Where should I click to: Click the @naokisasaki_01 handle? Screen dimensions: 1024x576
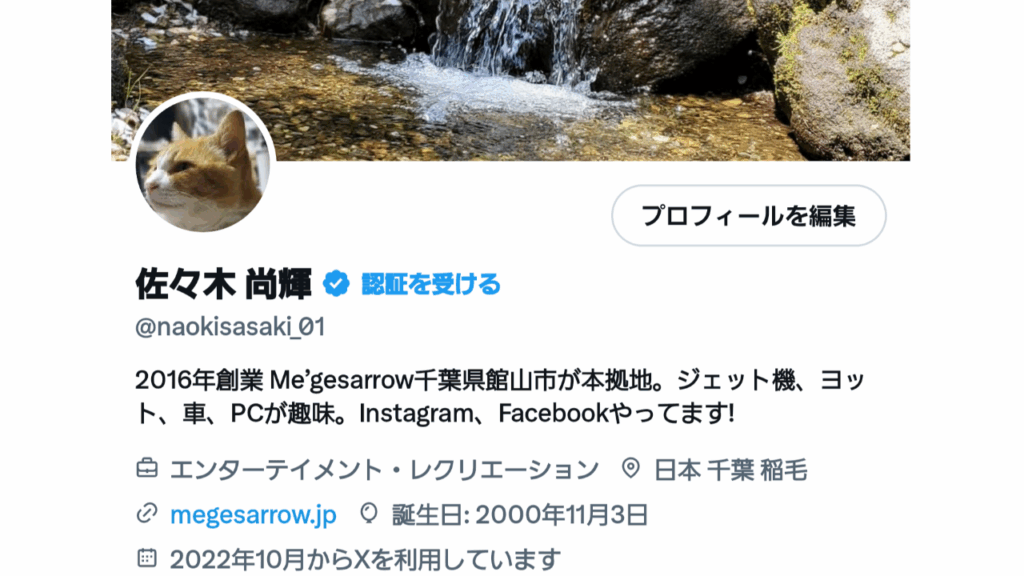point(230,327)
